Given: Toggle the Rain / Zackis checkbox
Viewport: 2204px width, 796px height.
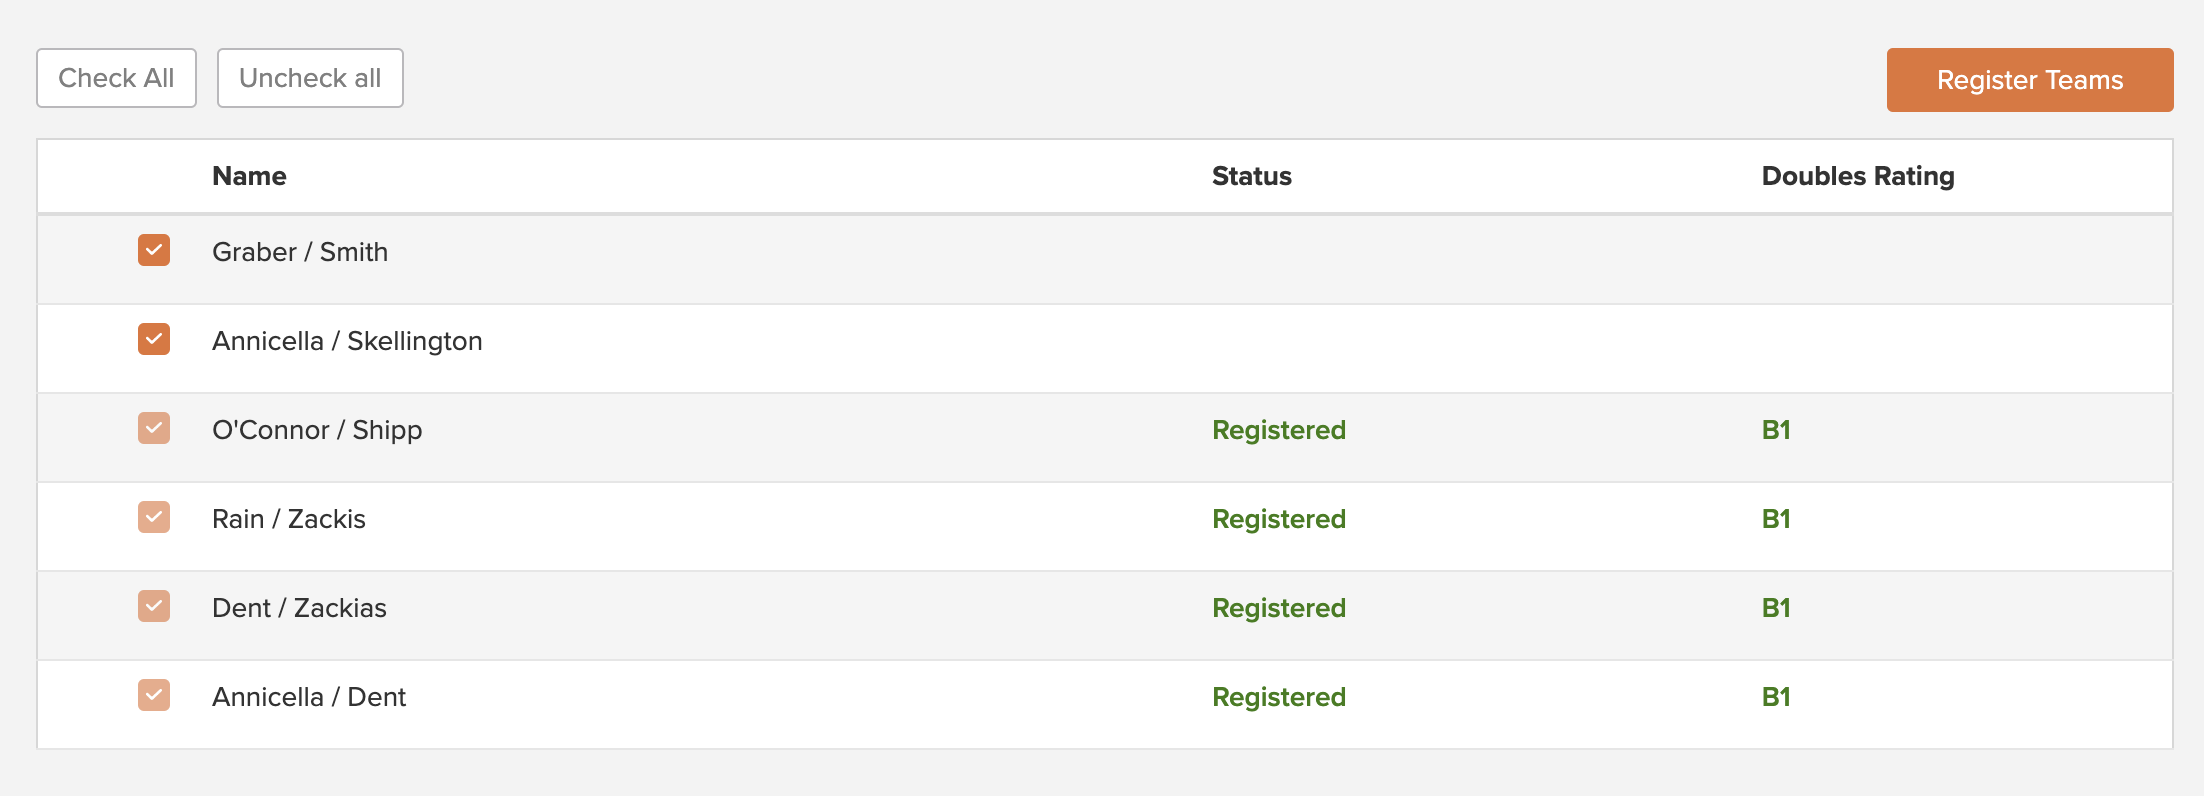Looking at the screenshot, I should tap(154, 517).
